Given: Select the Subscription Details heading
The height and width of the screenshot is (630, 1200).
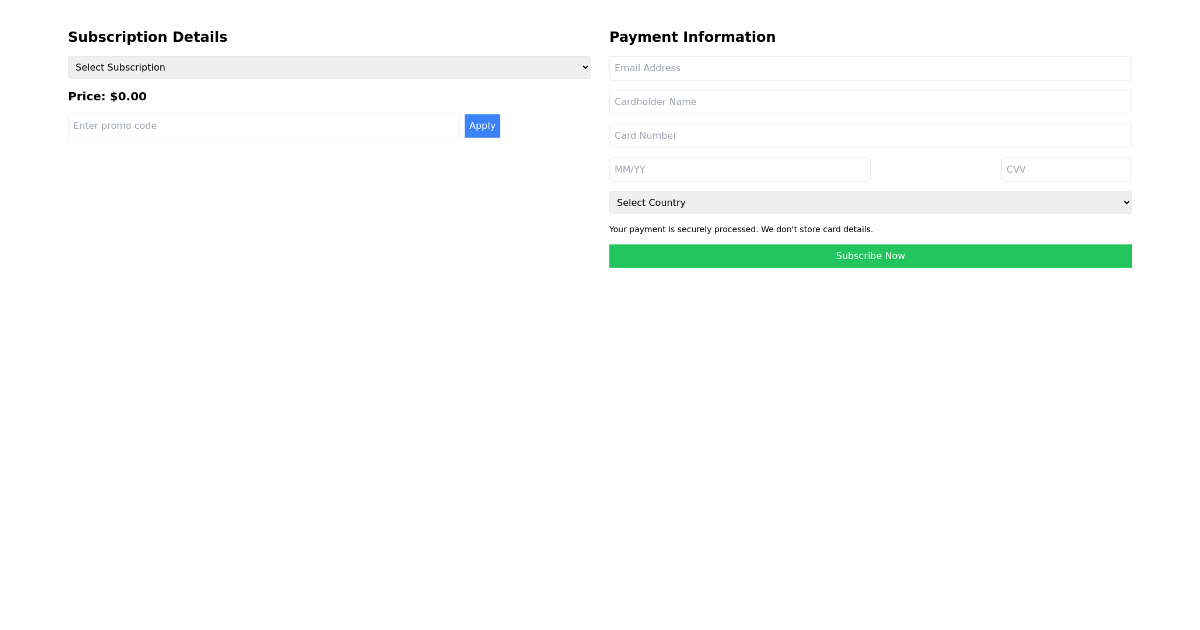Looking at the screenshot, I should click(x=147, y=37).
